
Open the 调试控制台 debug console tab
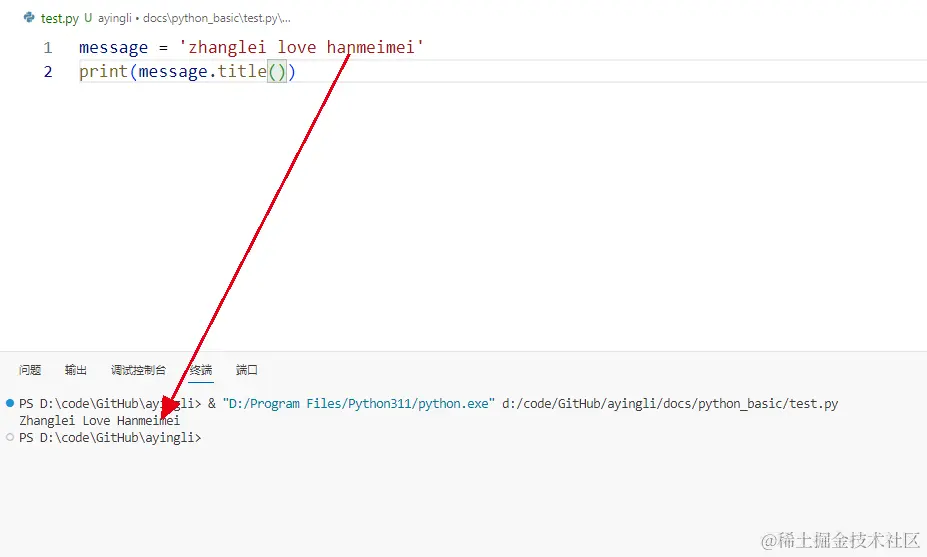click(x=138, y=370)
